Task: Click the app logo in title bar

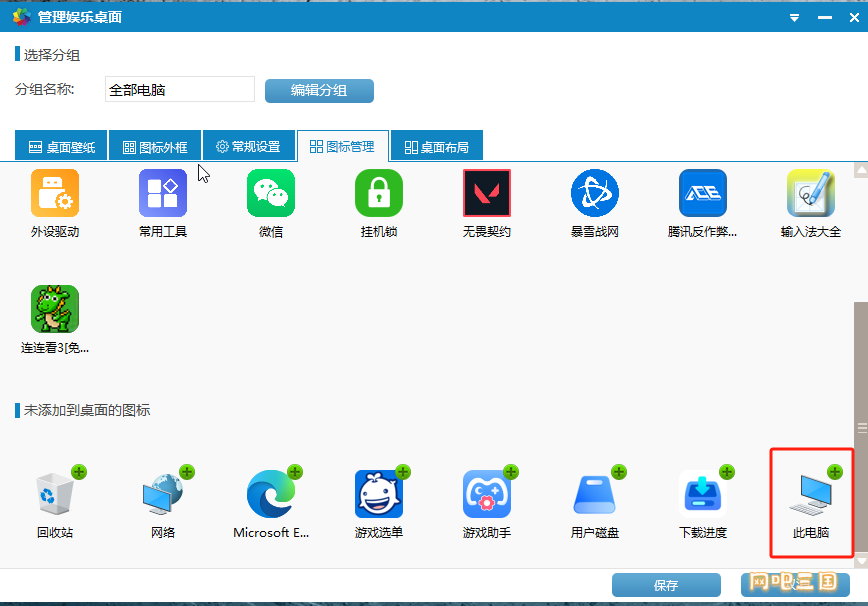Action: click(x=22, y=17)
